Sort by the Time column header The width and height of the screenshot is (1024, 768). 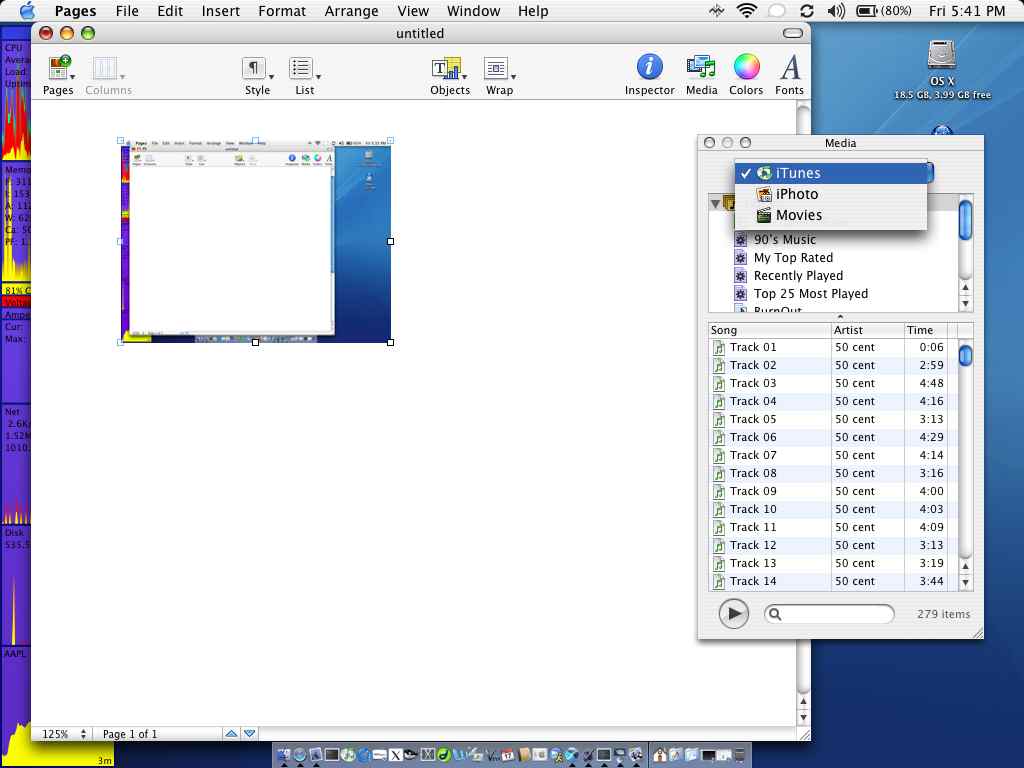925,330
